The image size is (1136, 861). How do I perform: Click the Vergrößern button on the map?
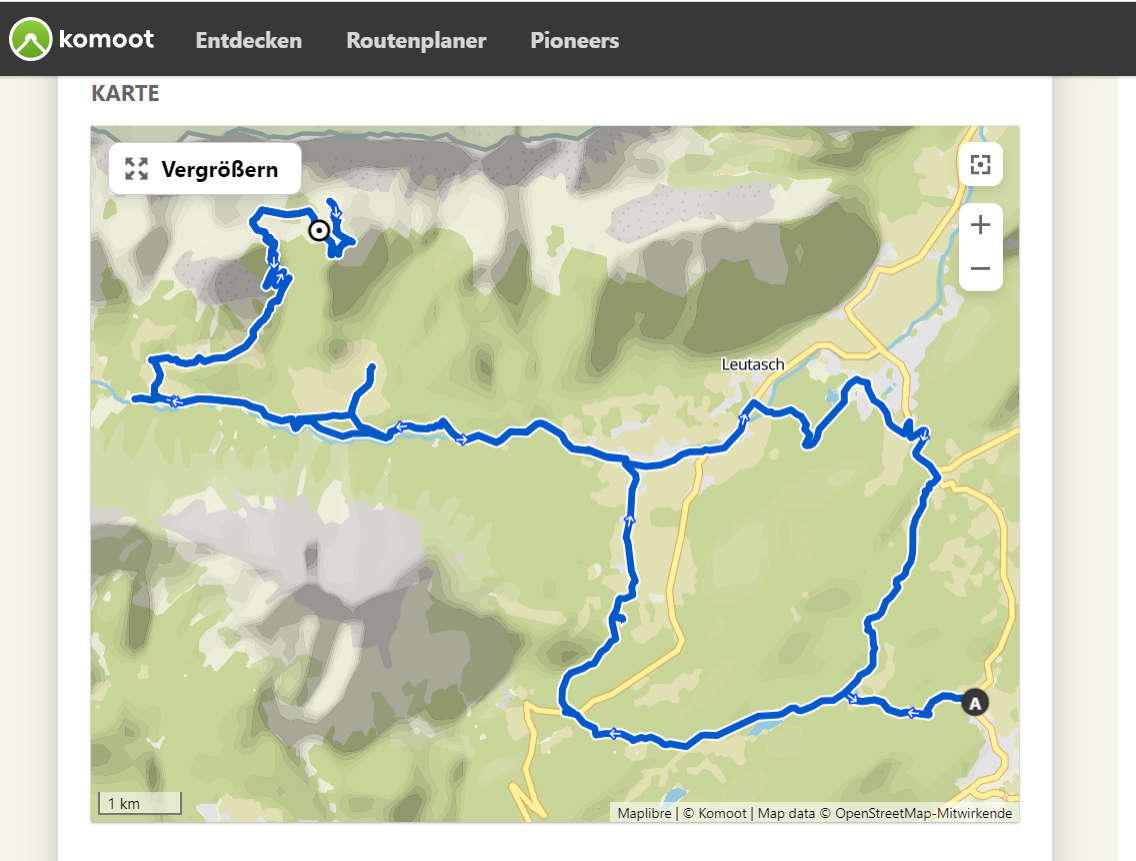tap(205, 169)
